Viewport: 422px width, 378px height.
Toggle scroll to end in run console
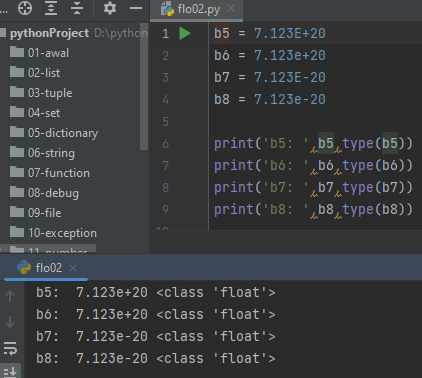tap(10, 372)
